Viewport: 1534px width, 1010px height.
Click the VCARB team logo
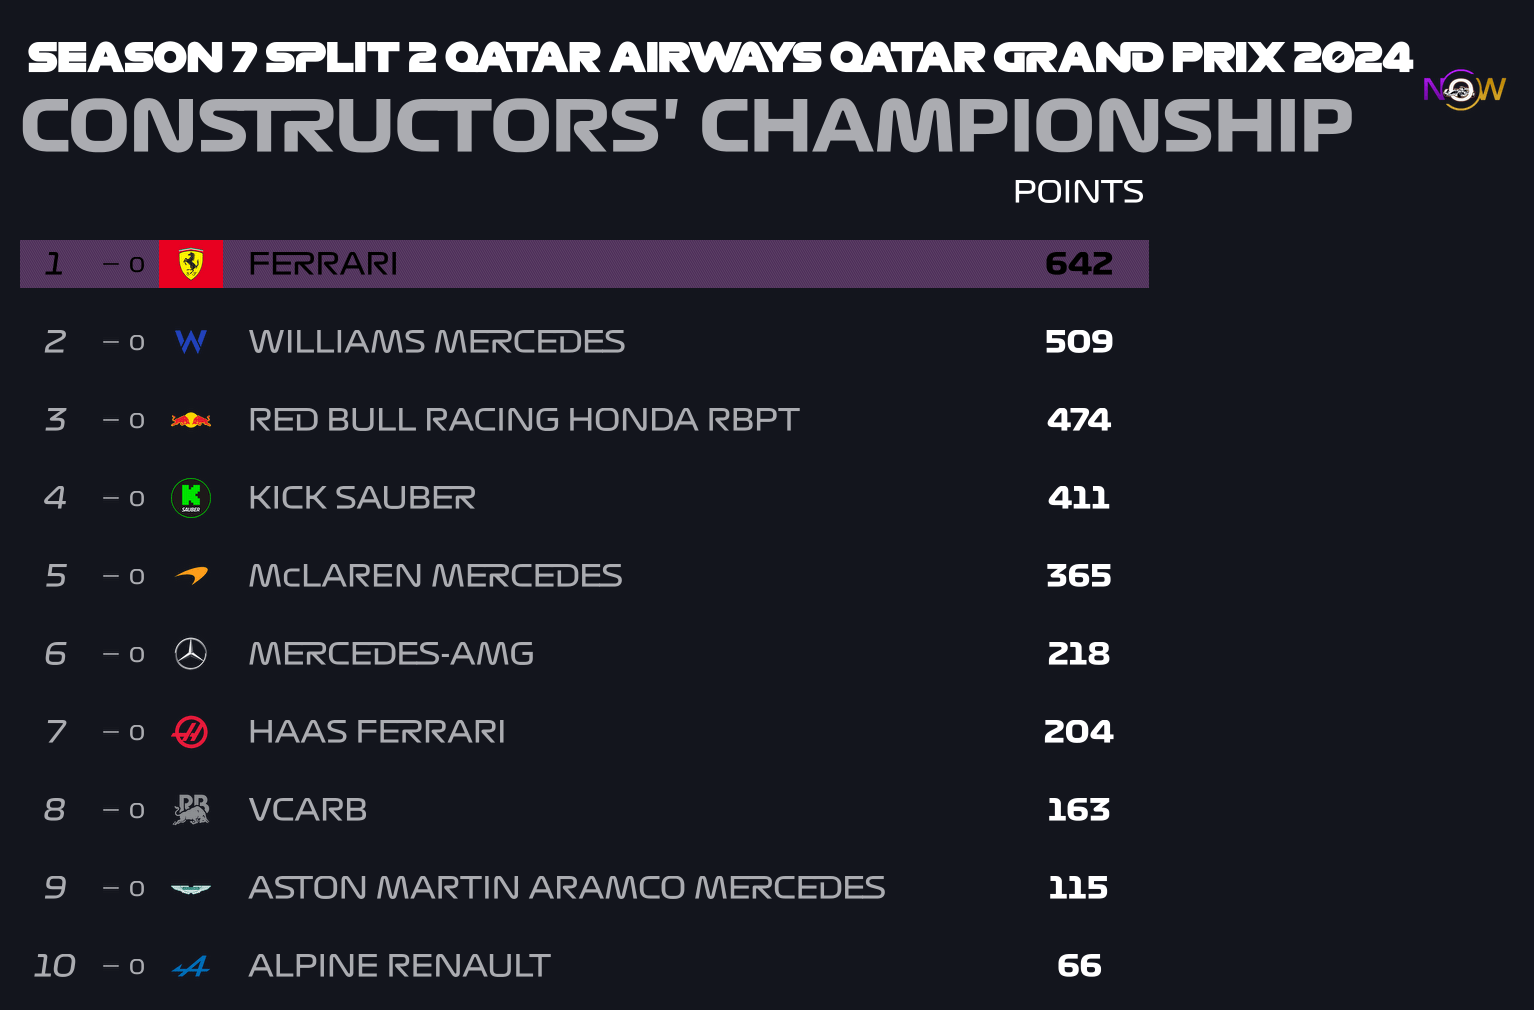pyautogui.click(x=191, y=810)
